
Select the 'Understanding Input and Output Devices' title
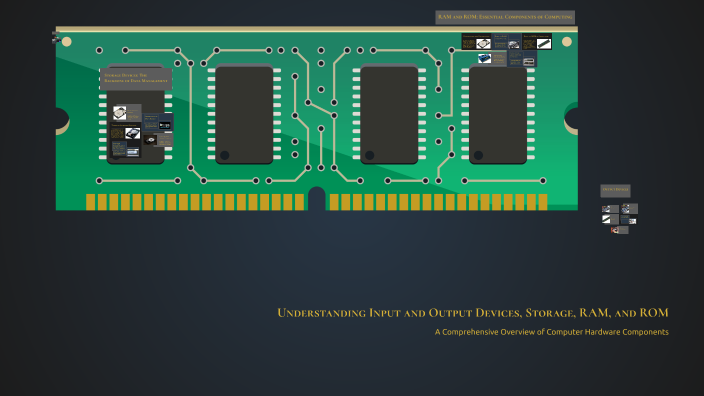tap(473, 313)
